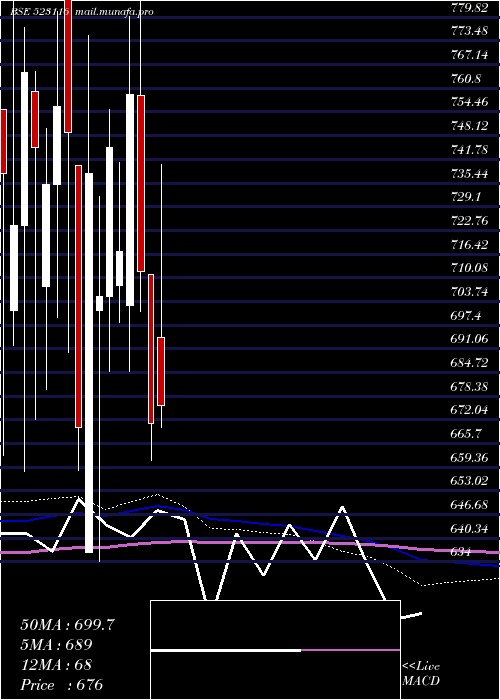
Task: Click the 50MA : 699.7 readout
Action: click(67, 625)
